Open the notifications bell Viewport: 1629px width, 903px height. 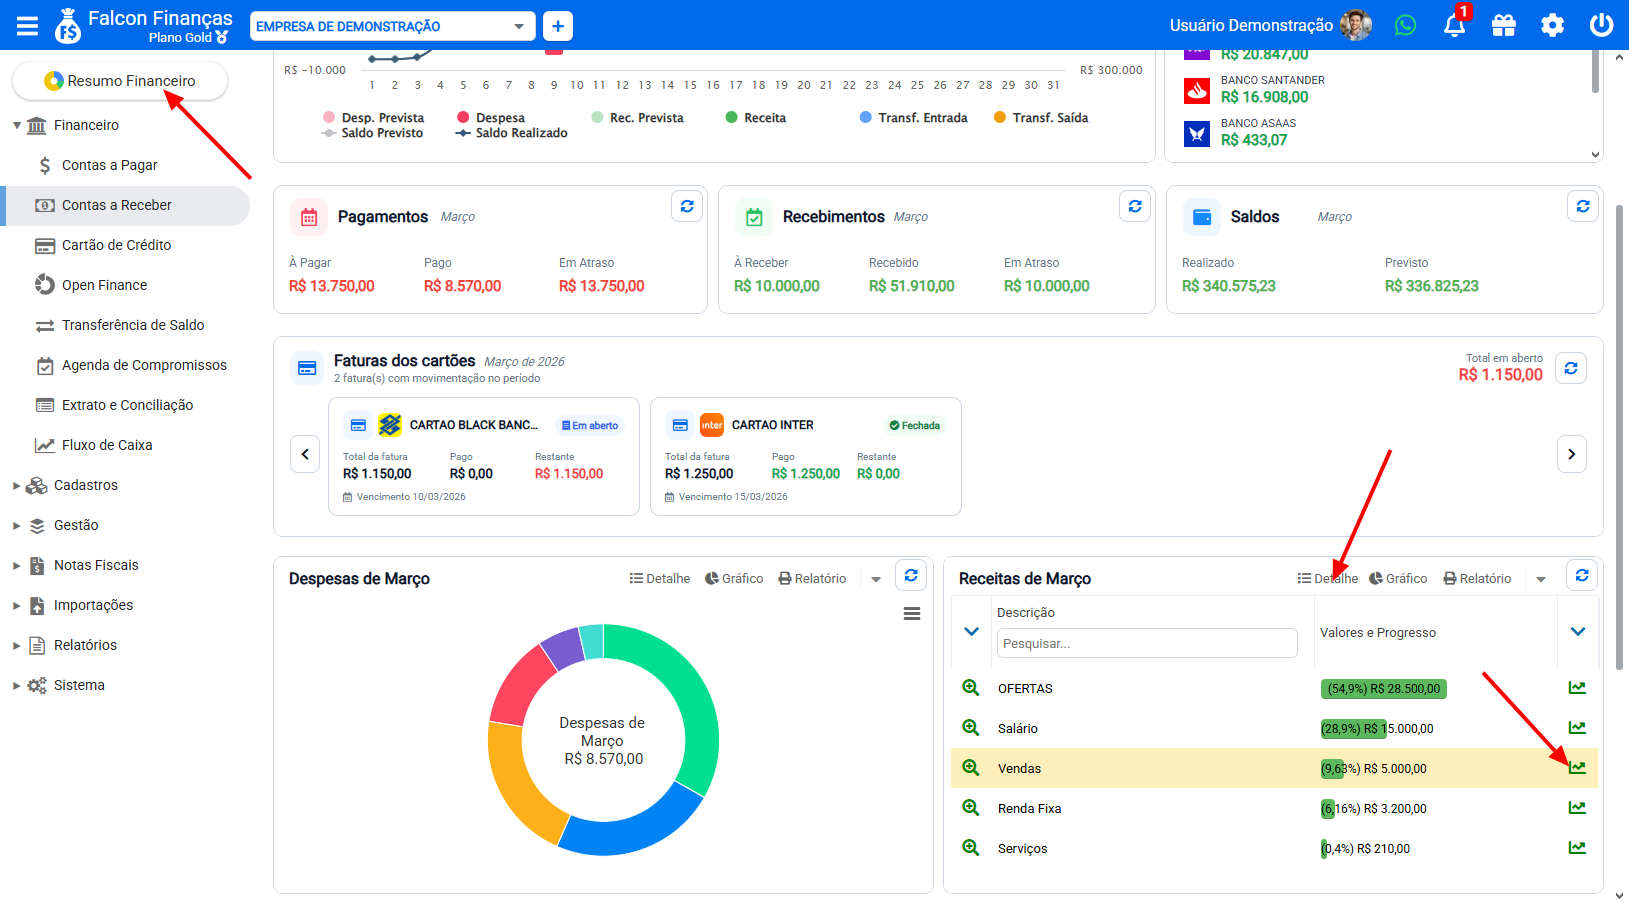(x=1455, y=25)
